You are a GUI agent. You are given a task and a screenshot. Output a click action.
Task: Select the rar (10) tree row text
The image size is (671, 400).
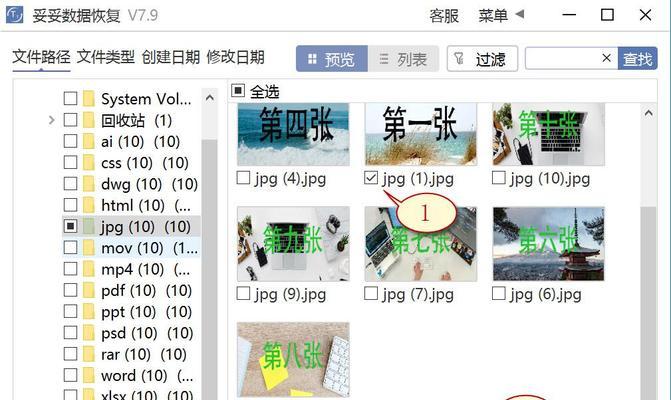click(145, 354)
